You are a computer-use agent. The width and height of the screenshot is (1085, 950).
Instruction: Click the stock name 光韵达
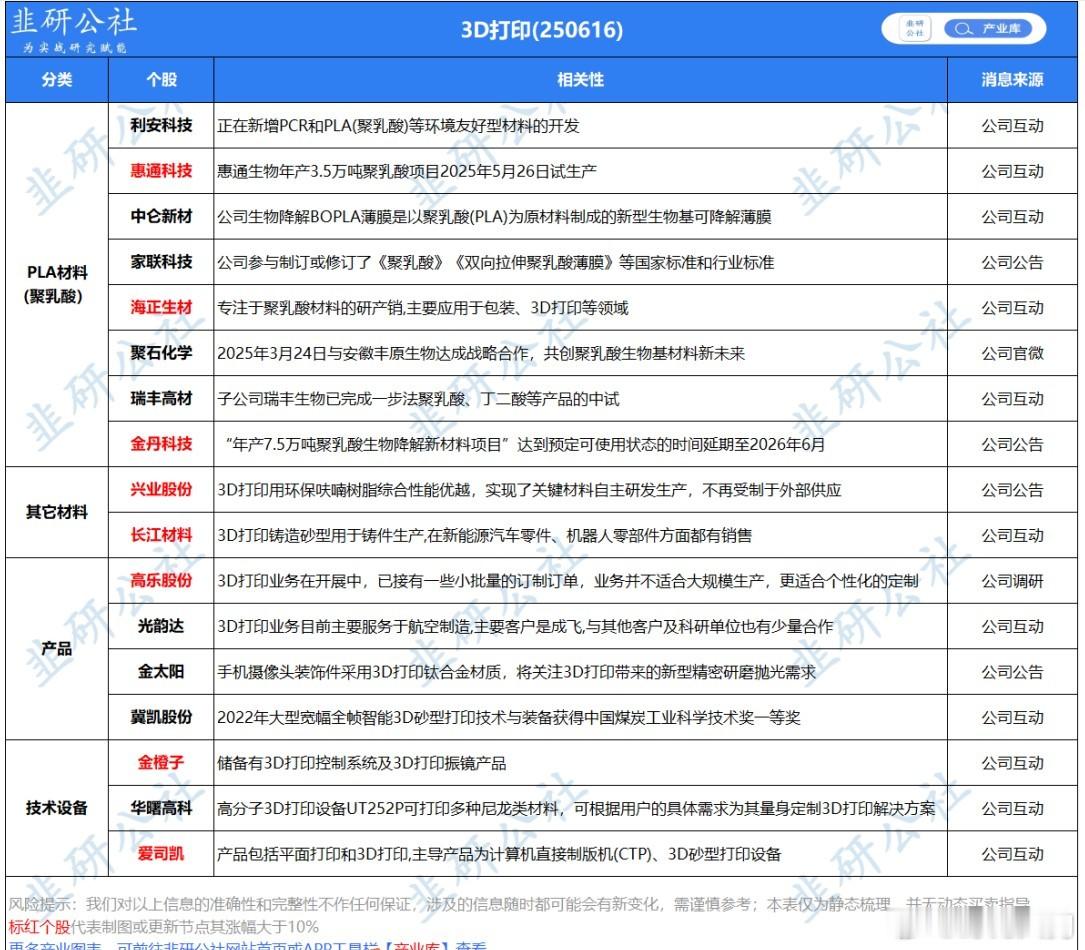[161, 626]
